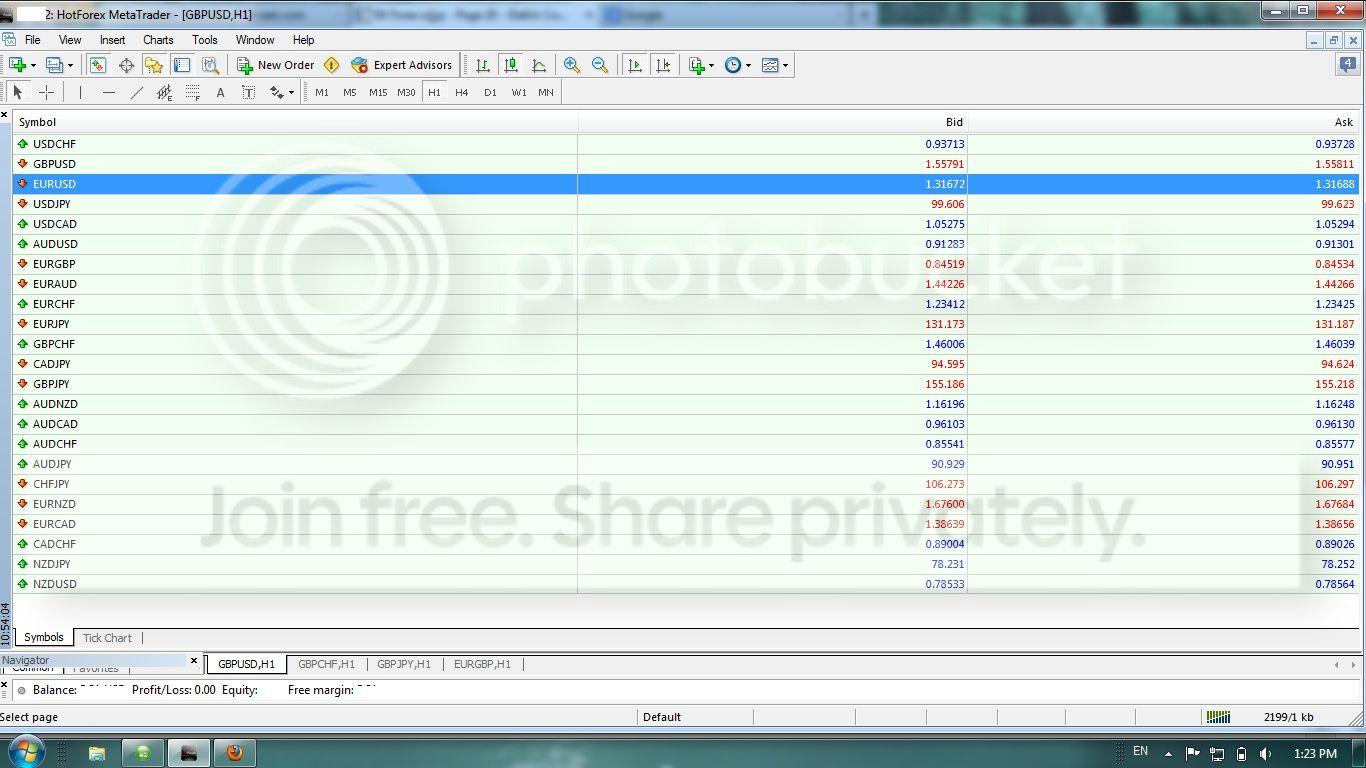Toggle the Navigator folder-star icon
The width and height of the screenshot is (1366, 768).
coord(154,65)
